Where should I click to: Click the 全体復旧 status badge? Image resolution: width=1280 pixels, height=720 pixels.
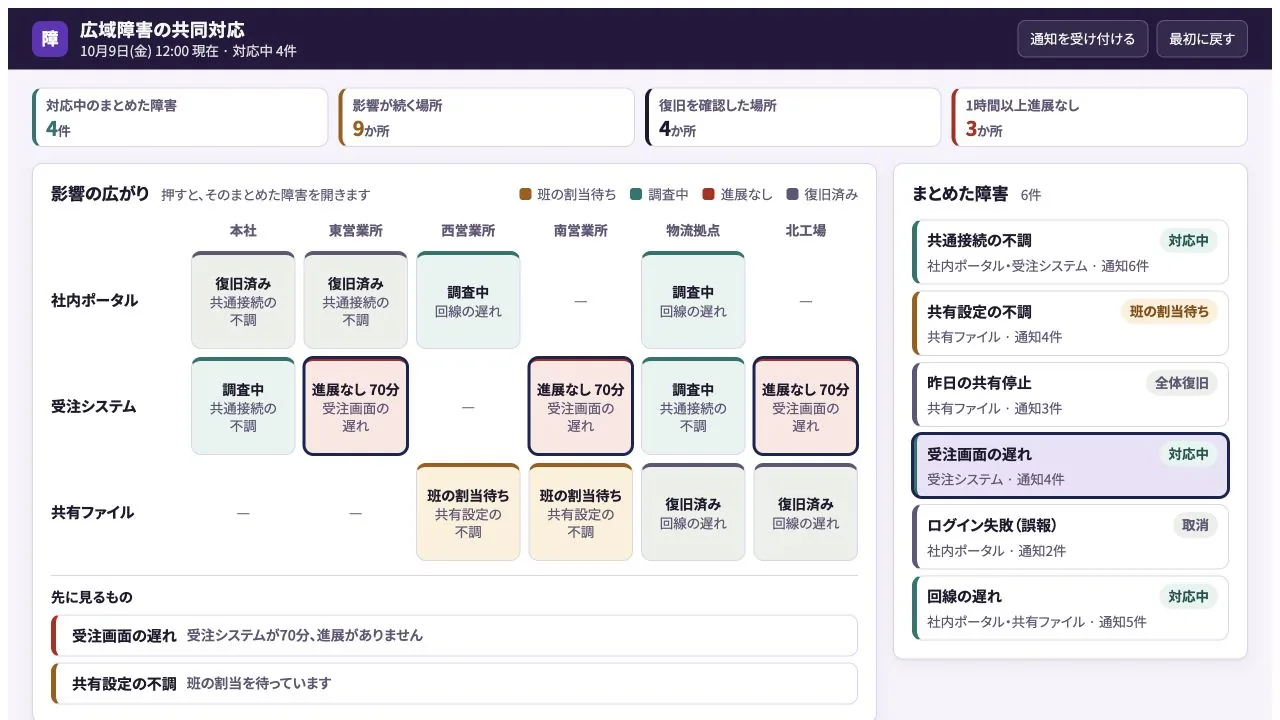coord(1182,383)
